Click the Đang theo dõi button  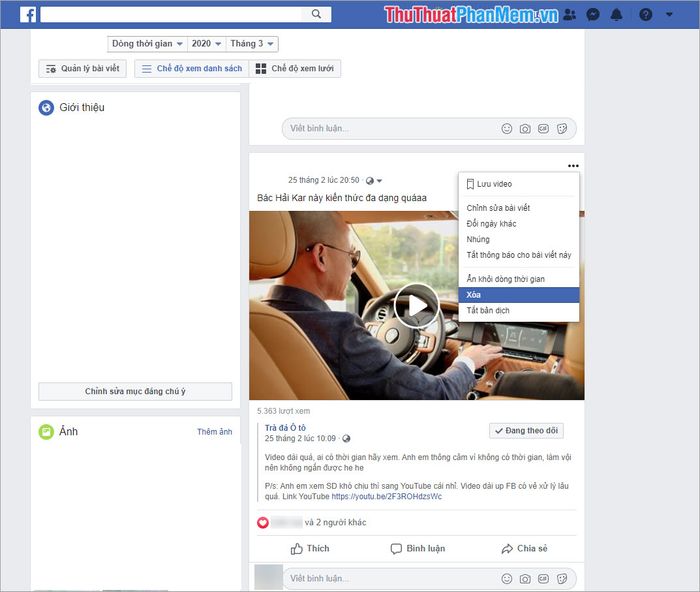tap(526, 431)
